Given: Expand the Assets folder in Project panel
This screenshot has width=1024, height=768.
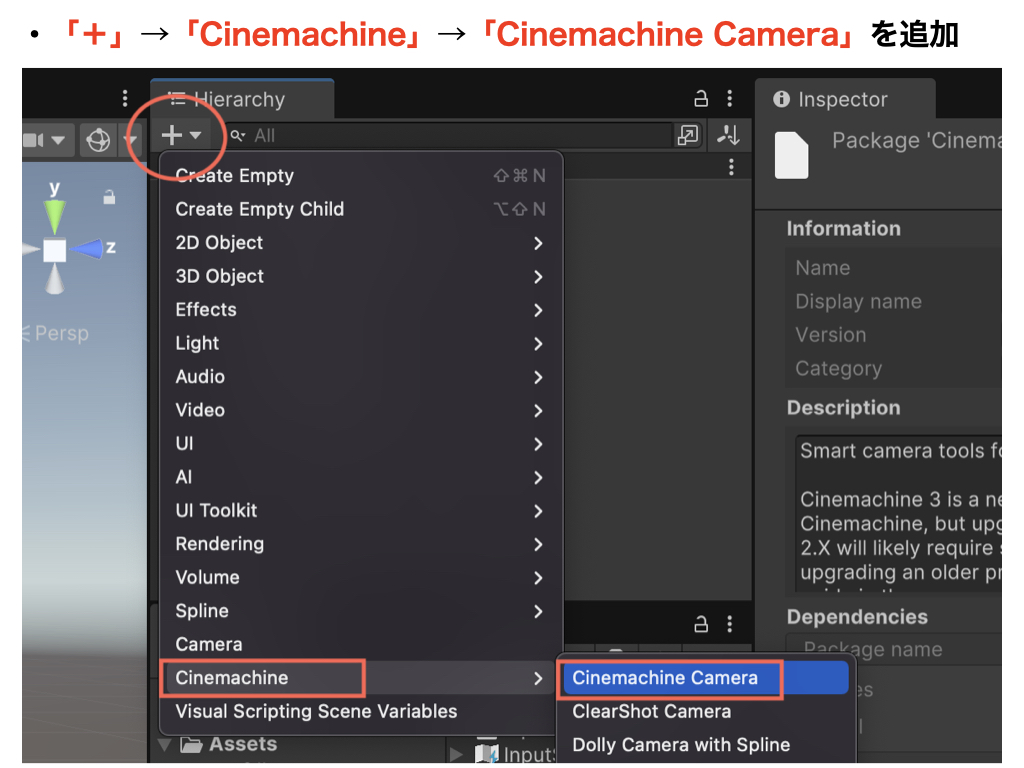Looking at the screenshot, I should 165,745.
